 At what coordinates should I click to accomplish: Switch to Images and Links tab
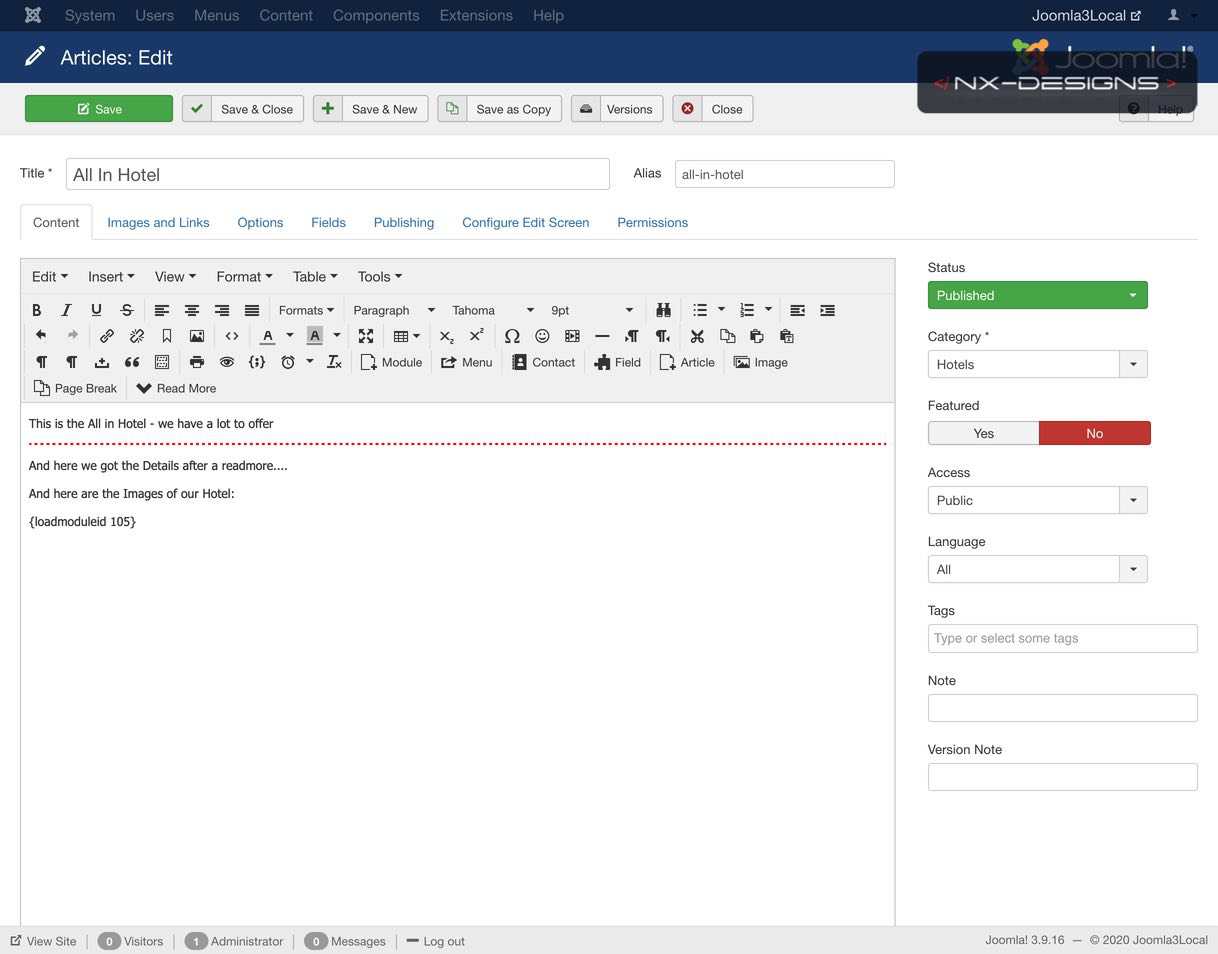[x=158, y=222]
